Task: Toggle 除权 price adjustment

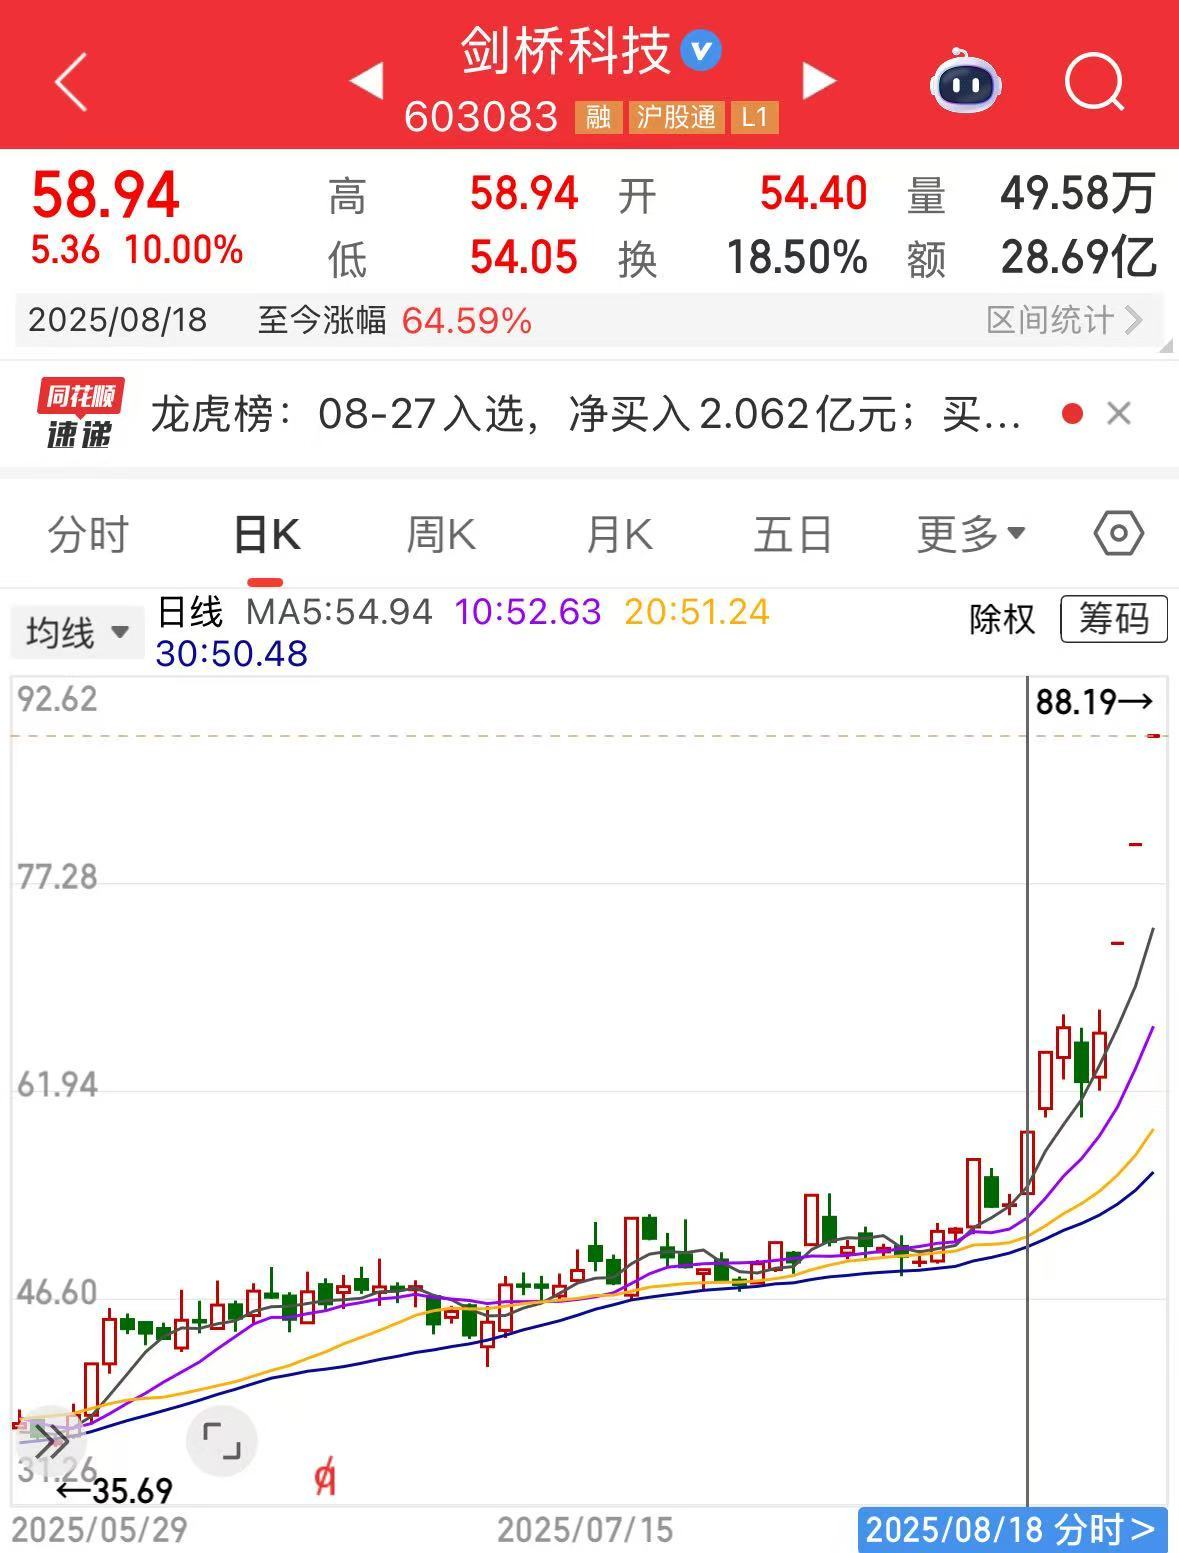Action: pos(1001,619)
